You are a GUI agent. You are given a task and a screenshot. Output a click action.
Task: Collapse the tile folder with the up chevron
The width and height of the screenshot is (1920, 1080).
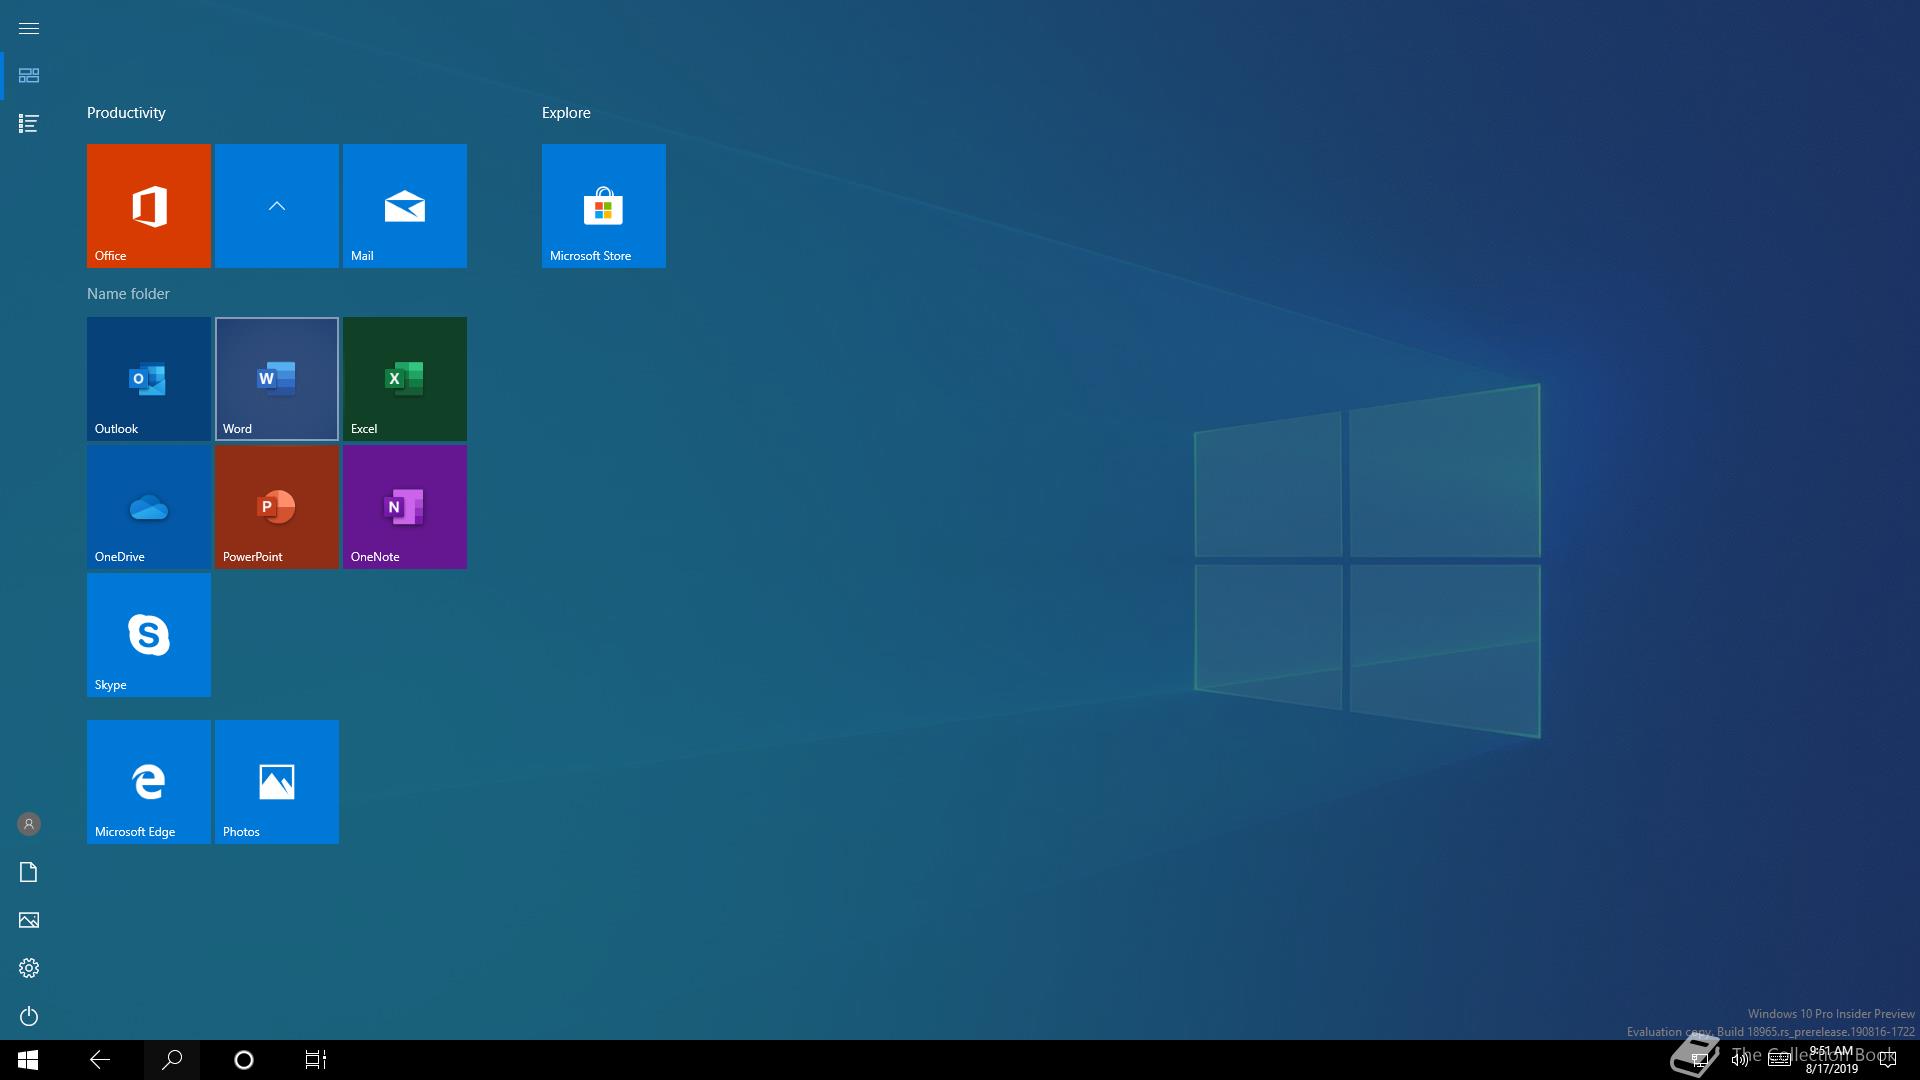click(277, 206)
